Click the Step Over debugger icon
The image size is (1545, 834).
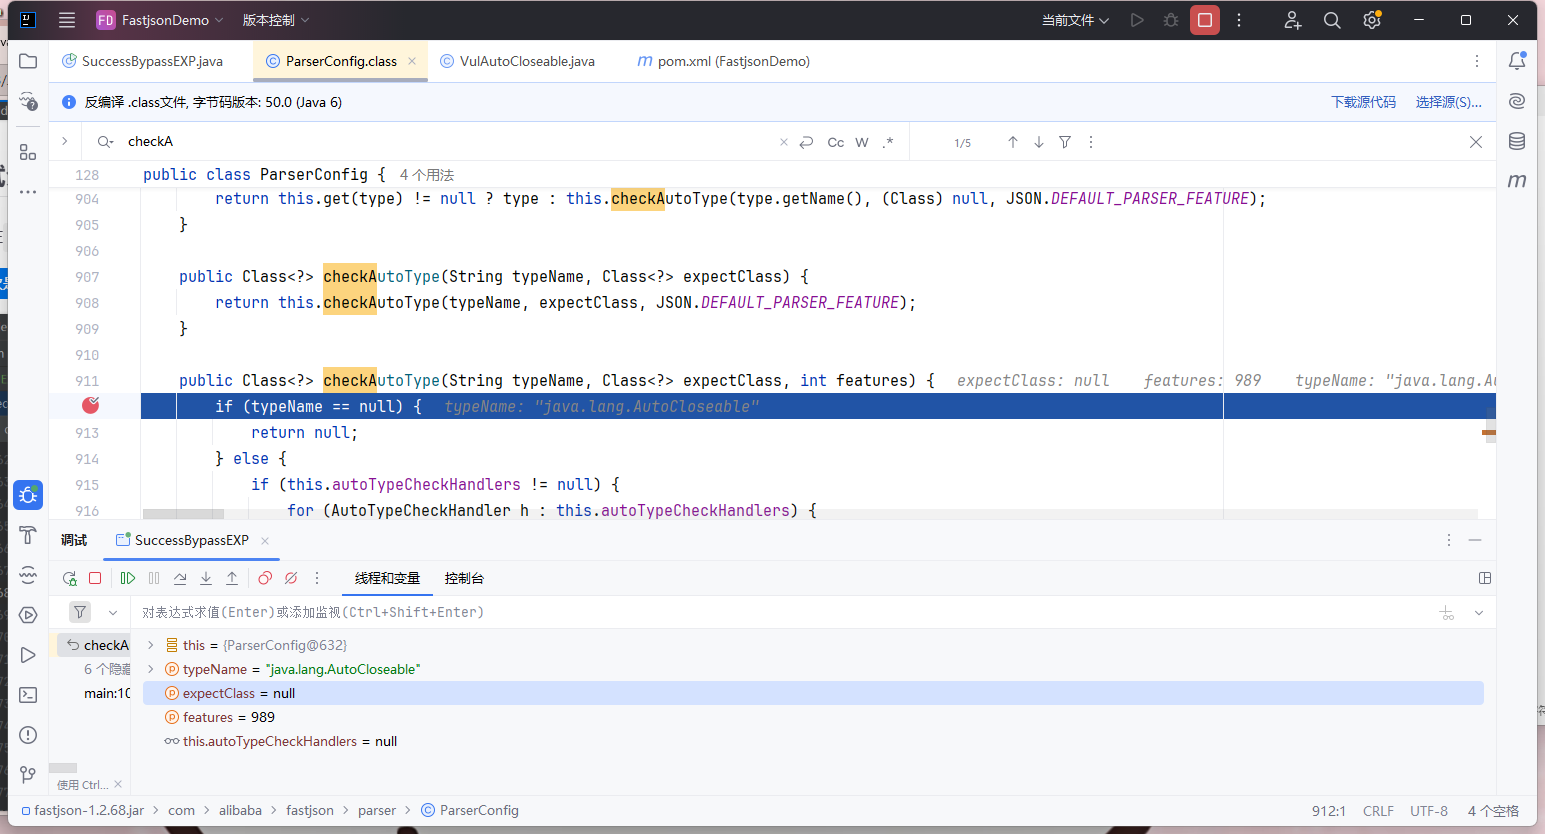point(180,578)
